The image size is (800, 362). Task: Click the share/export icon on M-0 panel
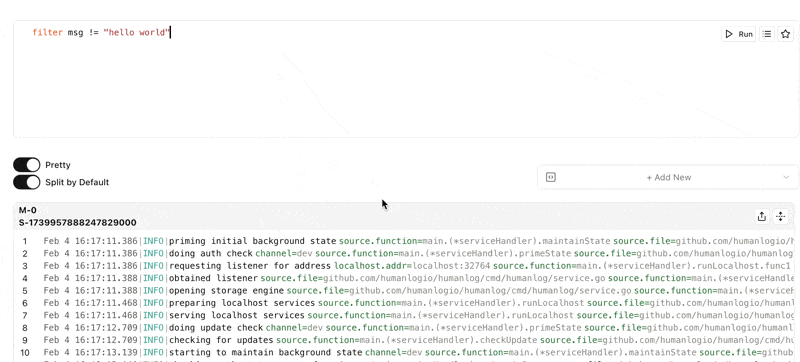pyautogui.click(x=762, y=216)
